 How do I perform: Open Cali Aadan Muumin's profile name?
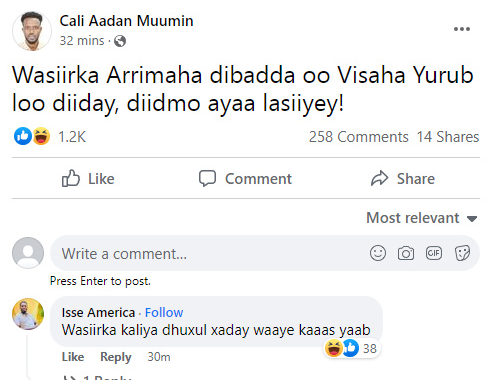coord(126,21)
